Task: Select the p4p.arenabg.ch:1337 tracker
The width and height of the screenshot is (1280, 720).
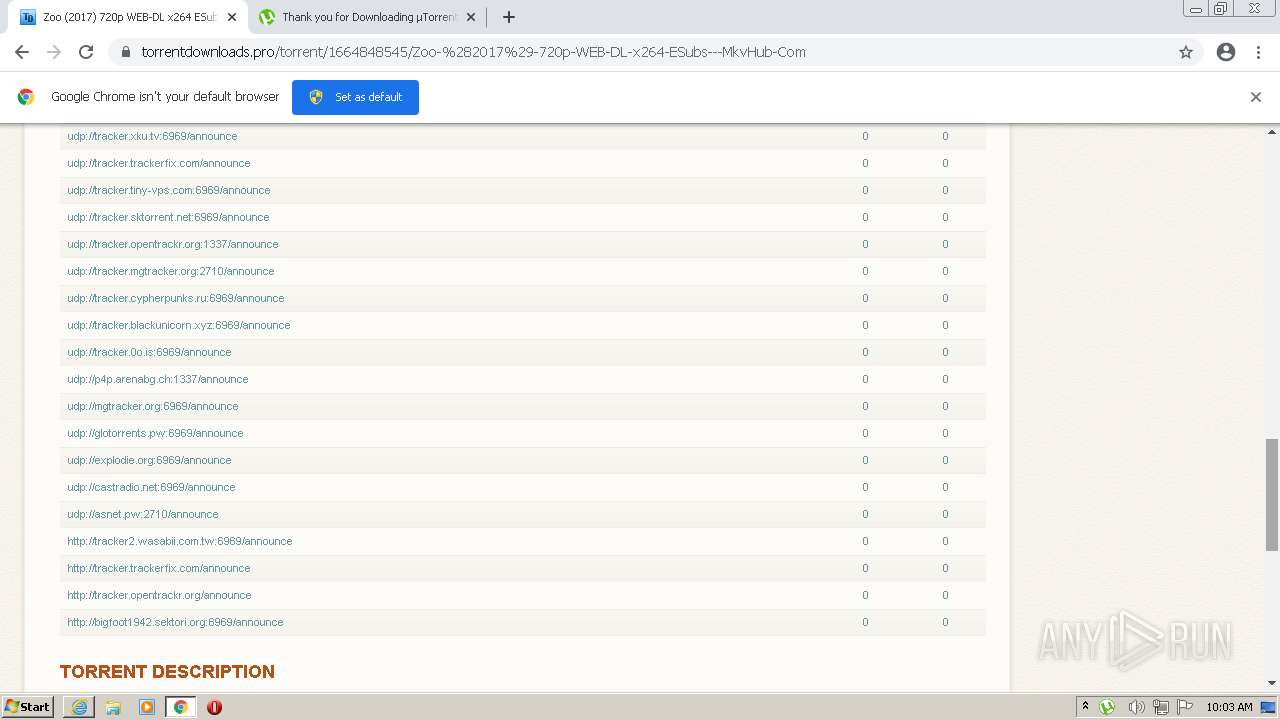Action: click(x=158, y=379)
